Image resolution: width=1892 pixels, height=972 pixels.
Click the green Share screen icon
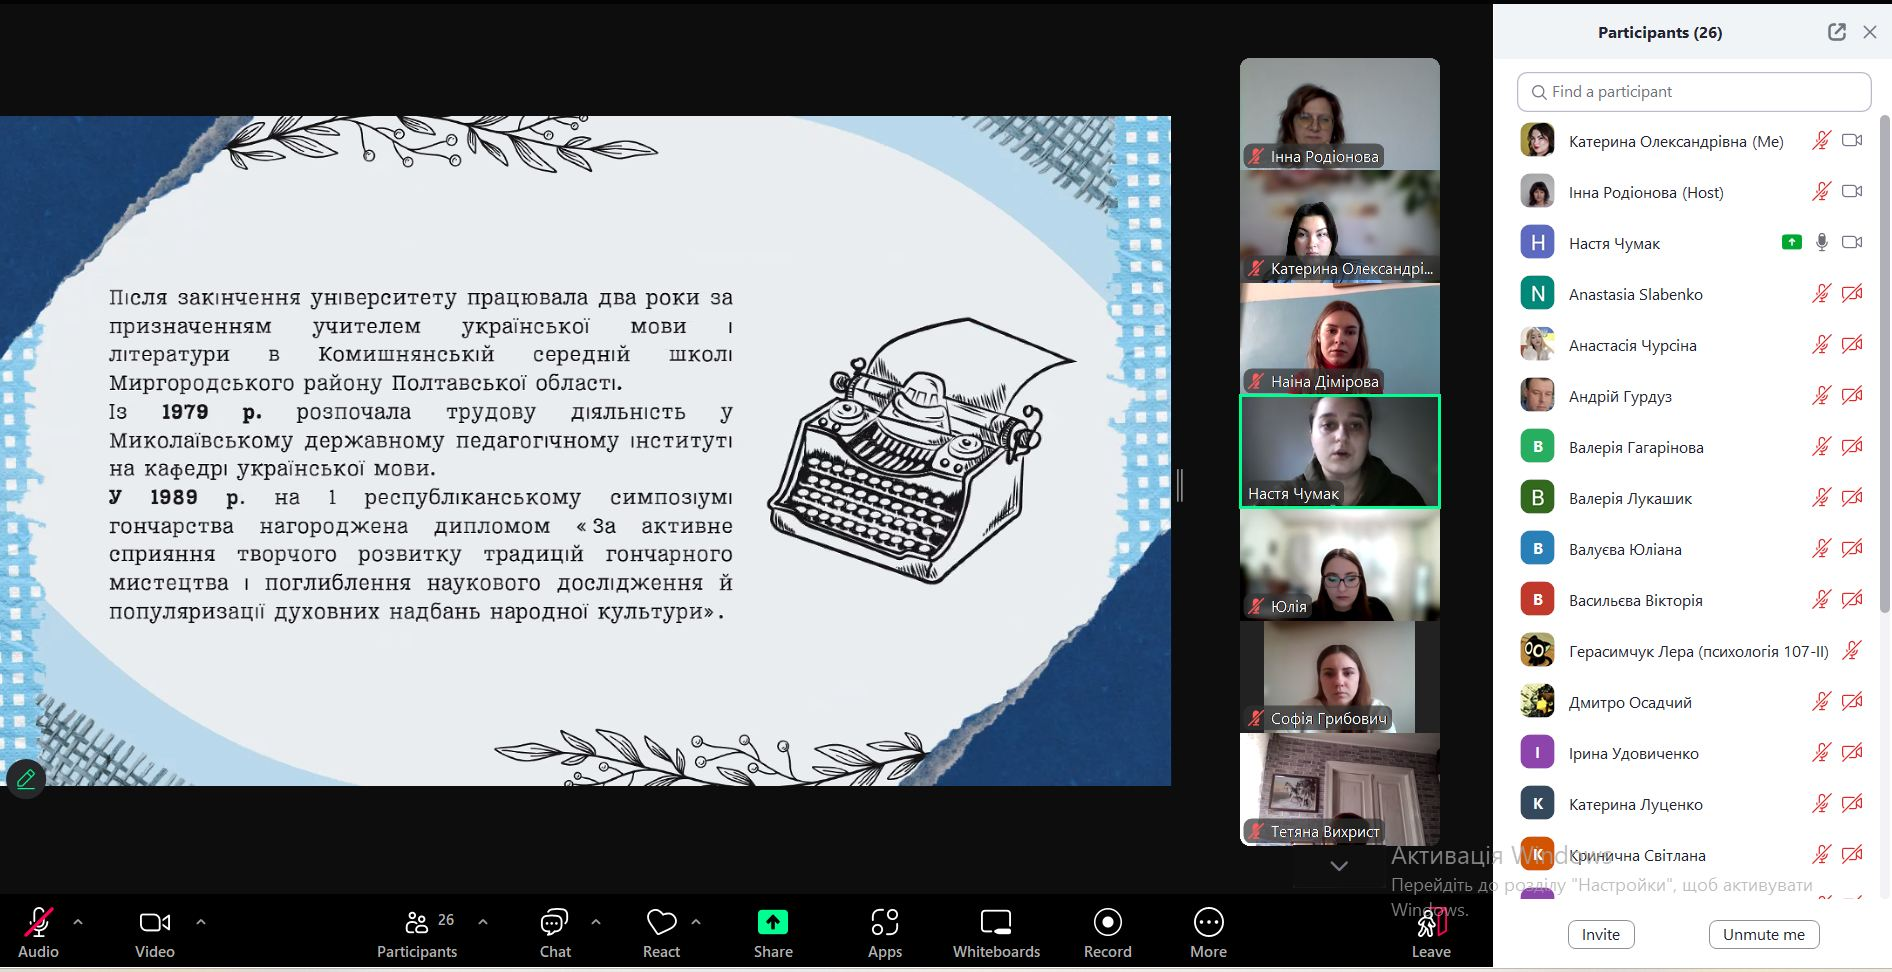click(773, 922)
